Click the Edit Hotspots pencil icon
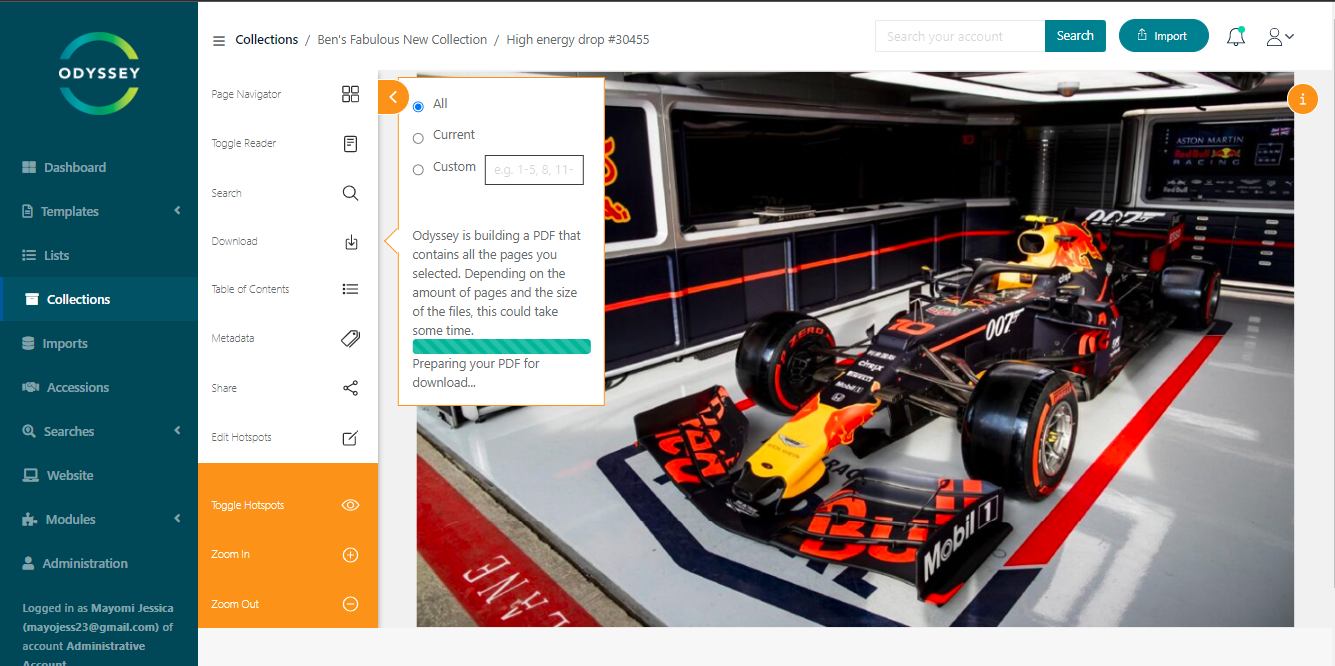 tap(350, 438)
